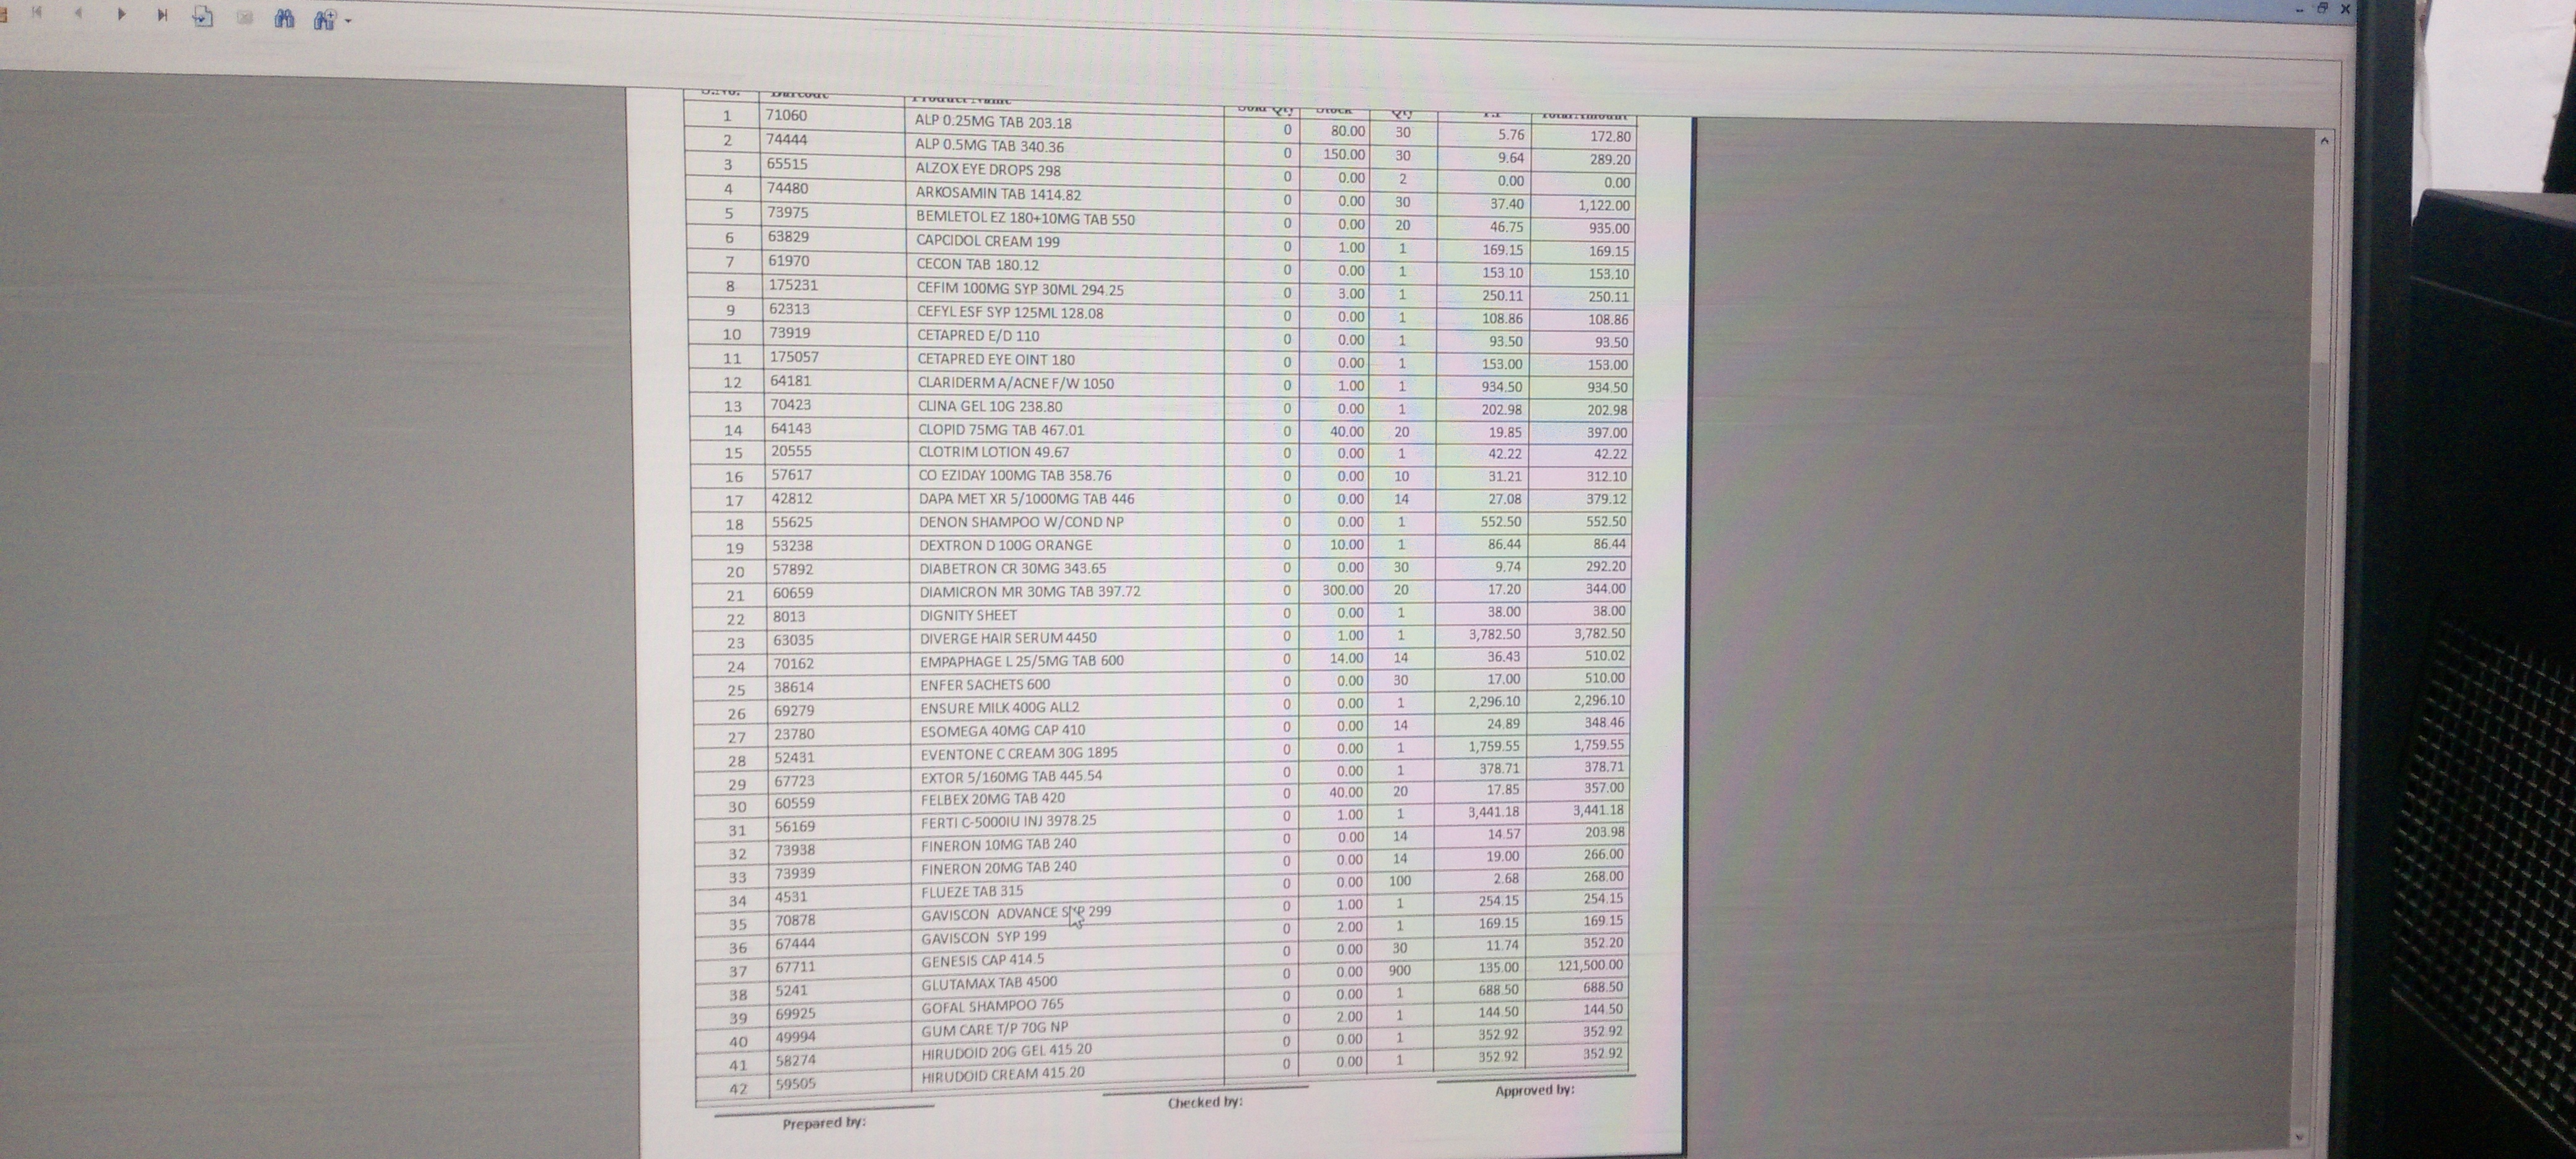Close the report viewer window
Viewport: 2576px width, 1159px height.
pos(2345,9)
